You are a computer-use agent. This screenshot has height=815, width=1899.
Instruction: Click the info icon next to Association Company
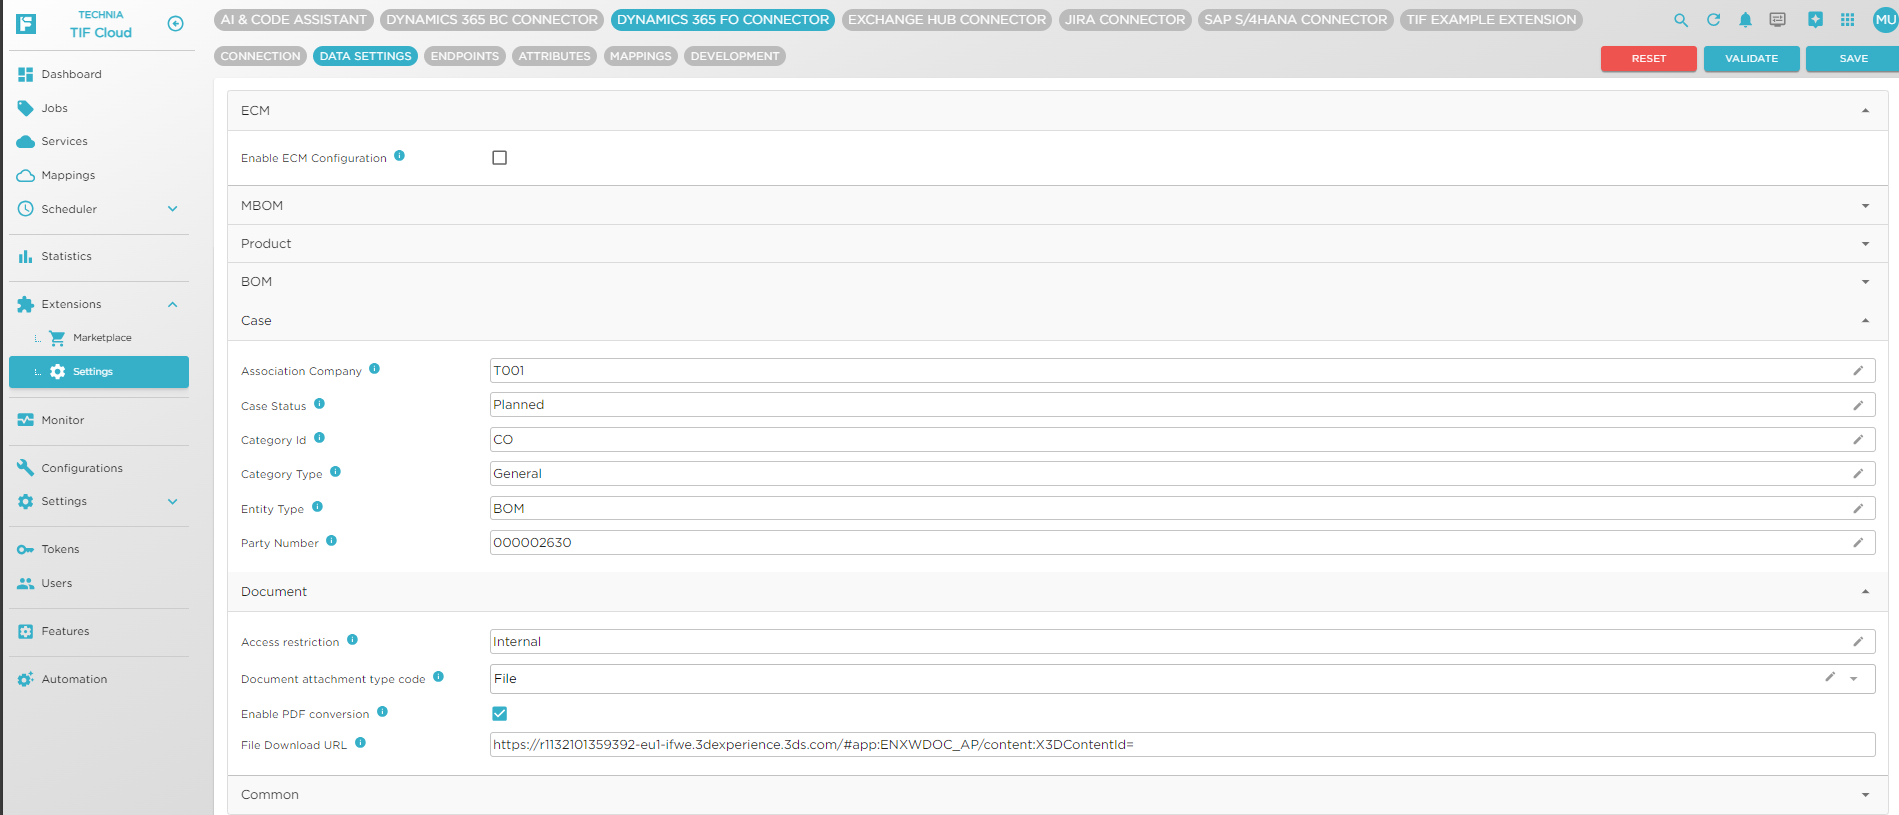(374, 369)
